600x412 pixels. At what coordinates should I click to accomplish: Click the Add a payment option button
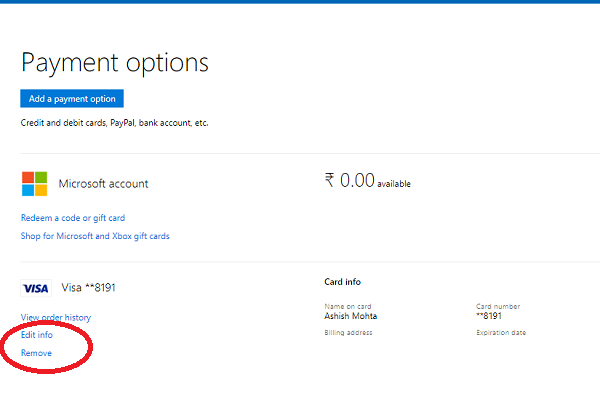pos(72,99)
